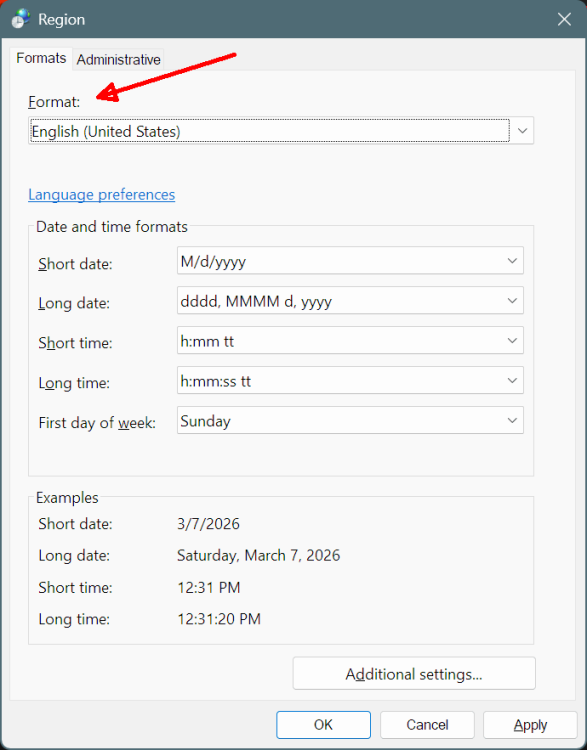This screenshot has width=587, height=750.
Task: Click the First day of week chevron
Action: tap(512, 420)
